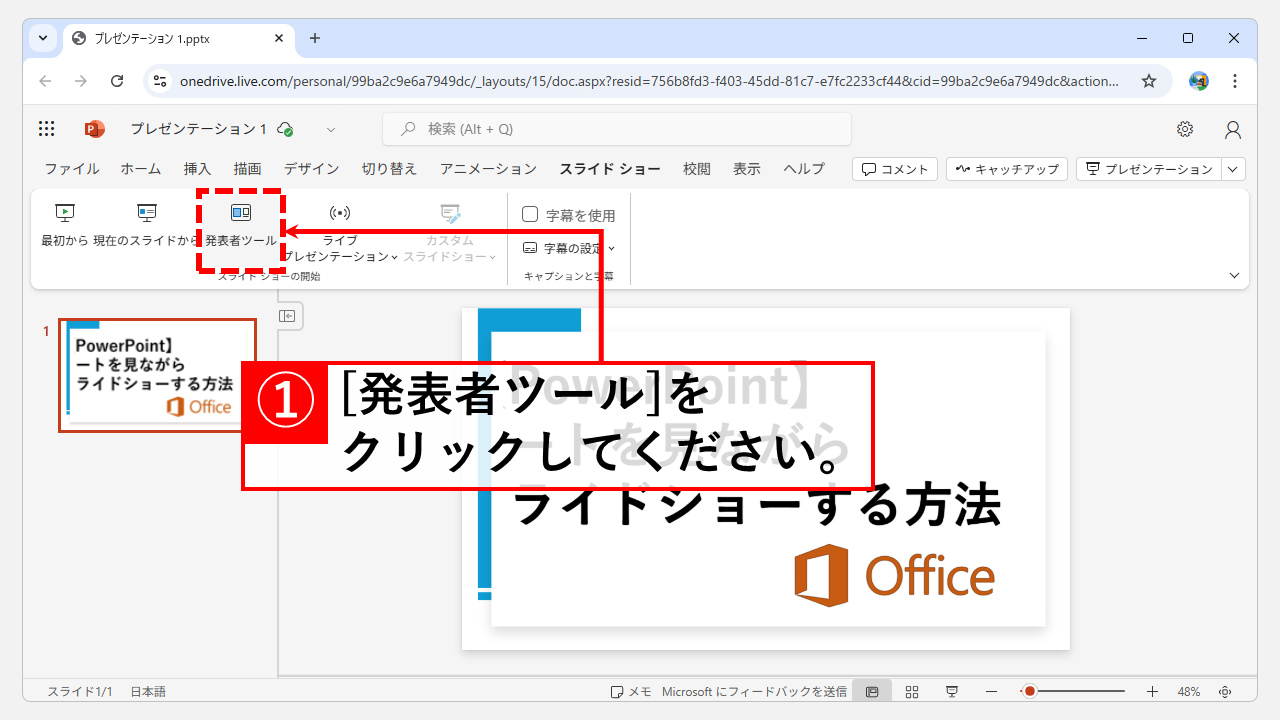
Task: Click the zoom slider handle
Action: click(1029, 692)
